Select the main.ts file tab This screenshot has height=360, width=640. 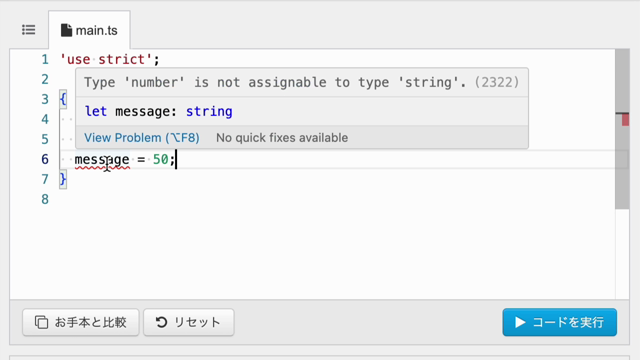click(89, 30)
